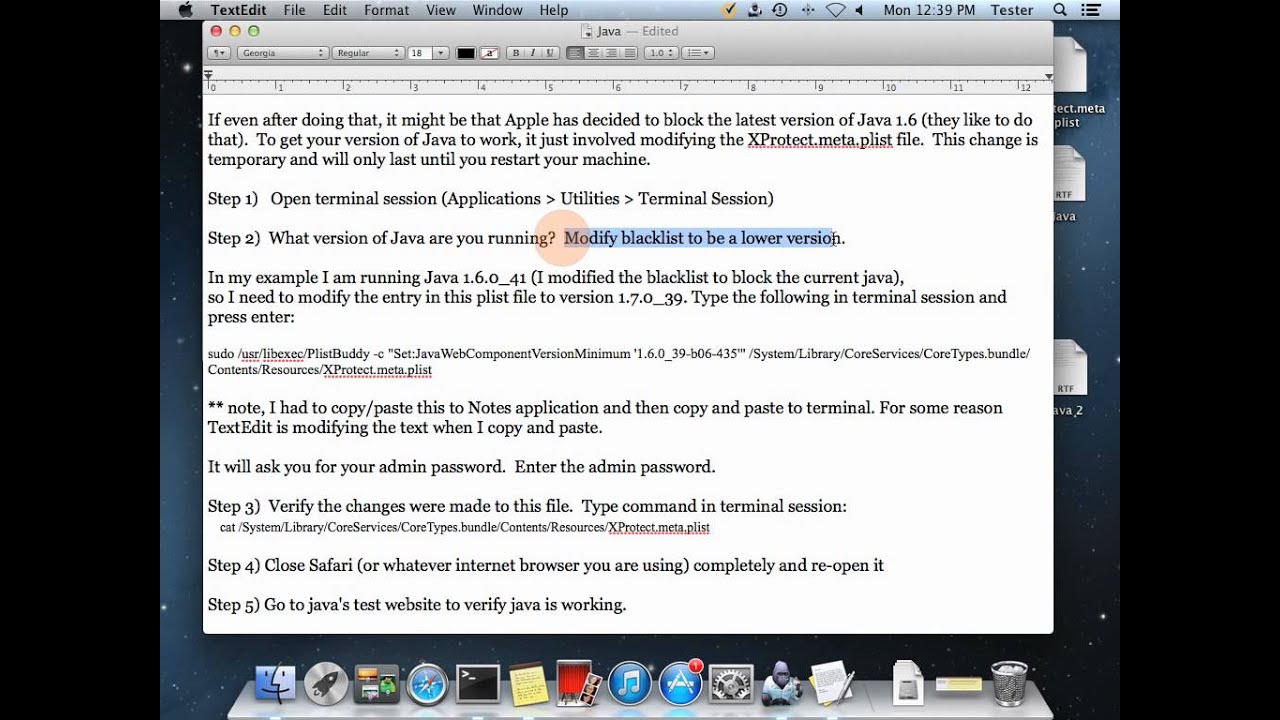Viewport: 1280px width, 720px height.
Task: Click the gorilla app icon in dock
Action: (x=782, y=684)
